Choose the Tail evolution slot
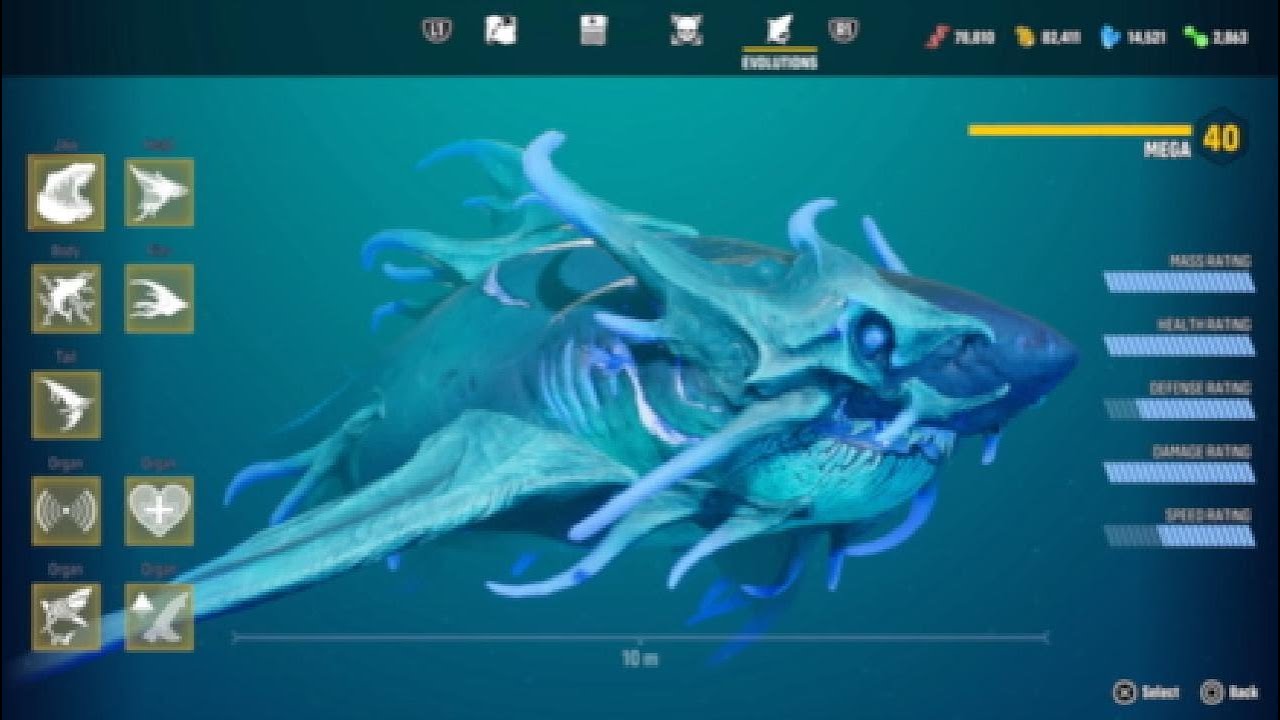The width and height of the screenshot is (1280, 720). click(66, 405)
